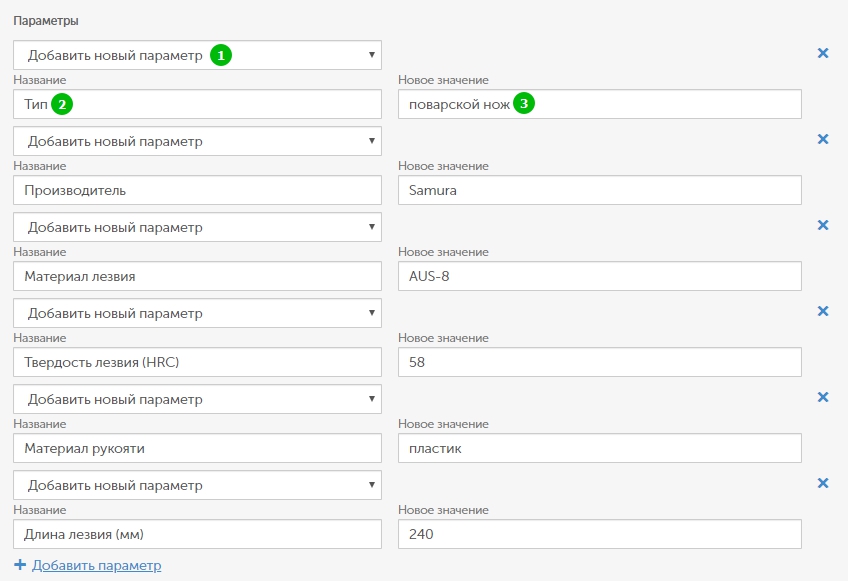This screenshot has height=581, width=848.
Task: Remove the Материал рукояти parameter with X icon
Action: (x=823, y=397)
